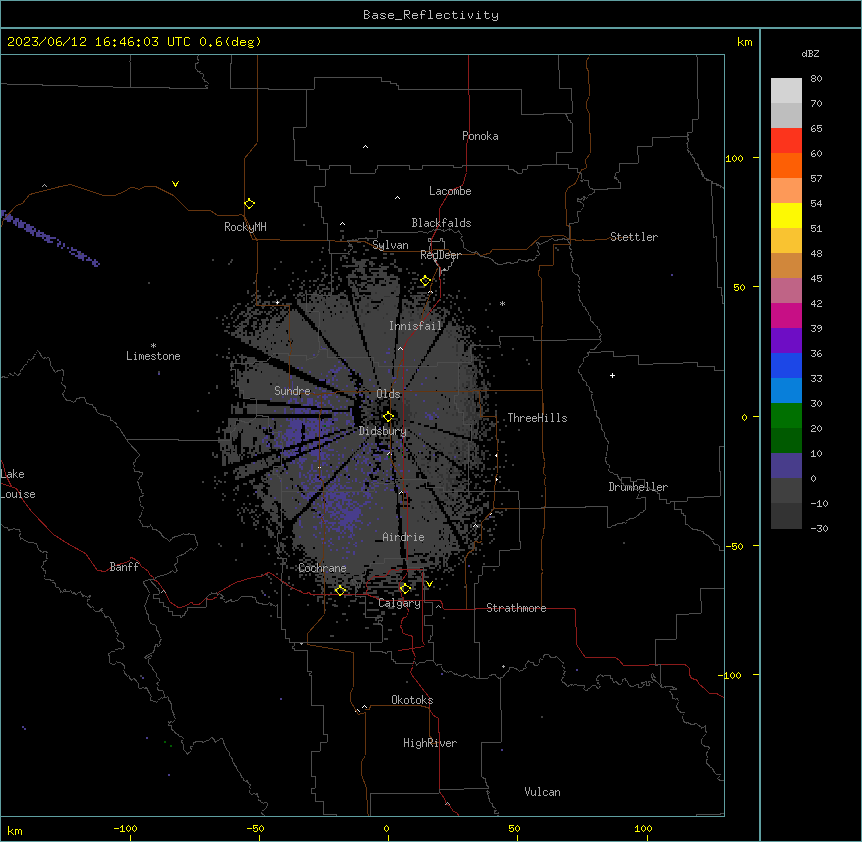
Task: Select the Lacombe city label
Action: point(450,191)
